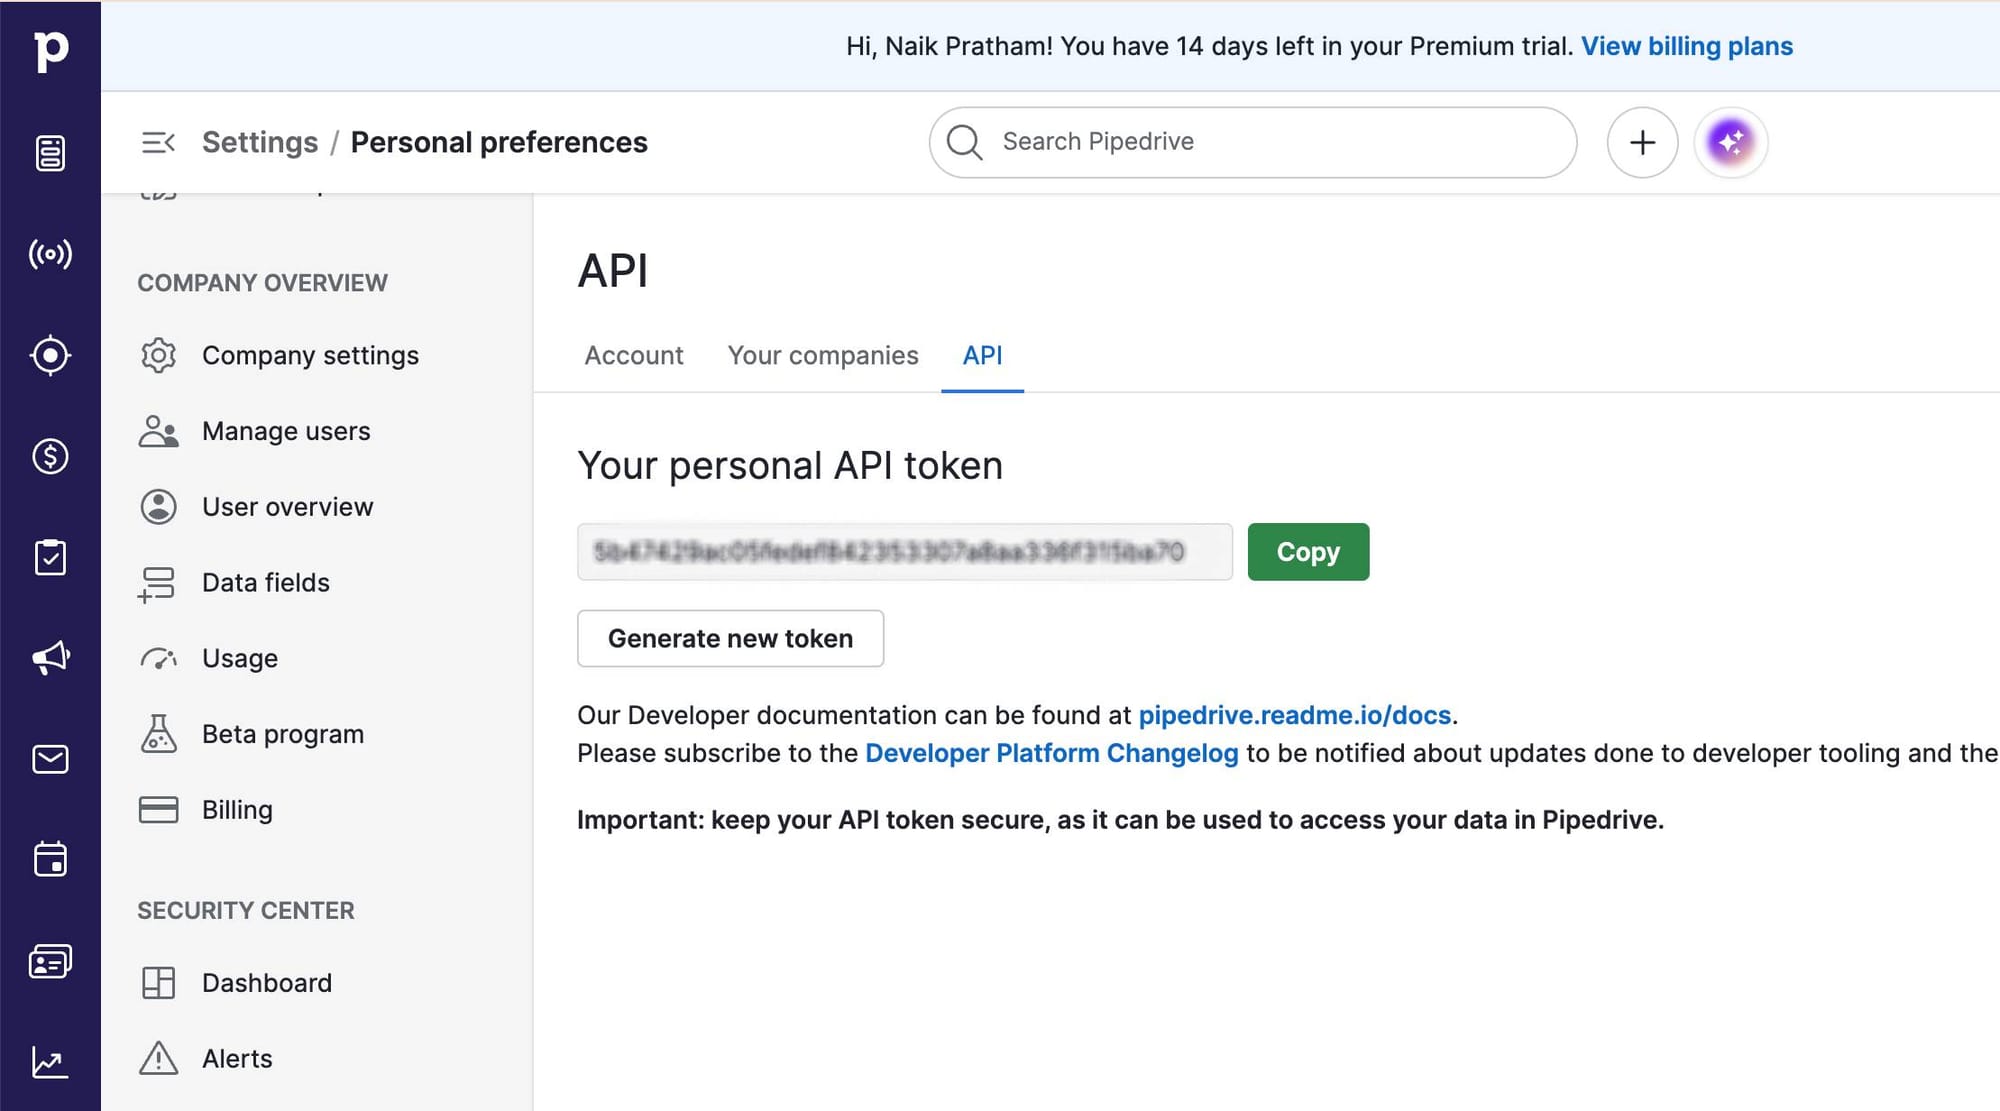This screenshot has width=2000, height=1111.
Task: Switch to the Account tab
Action: (634, 355)
